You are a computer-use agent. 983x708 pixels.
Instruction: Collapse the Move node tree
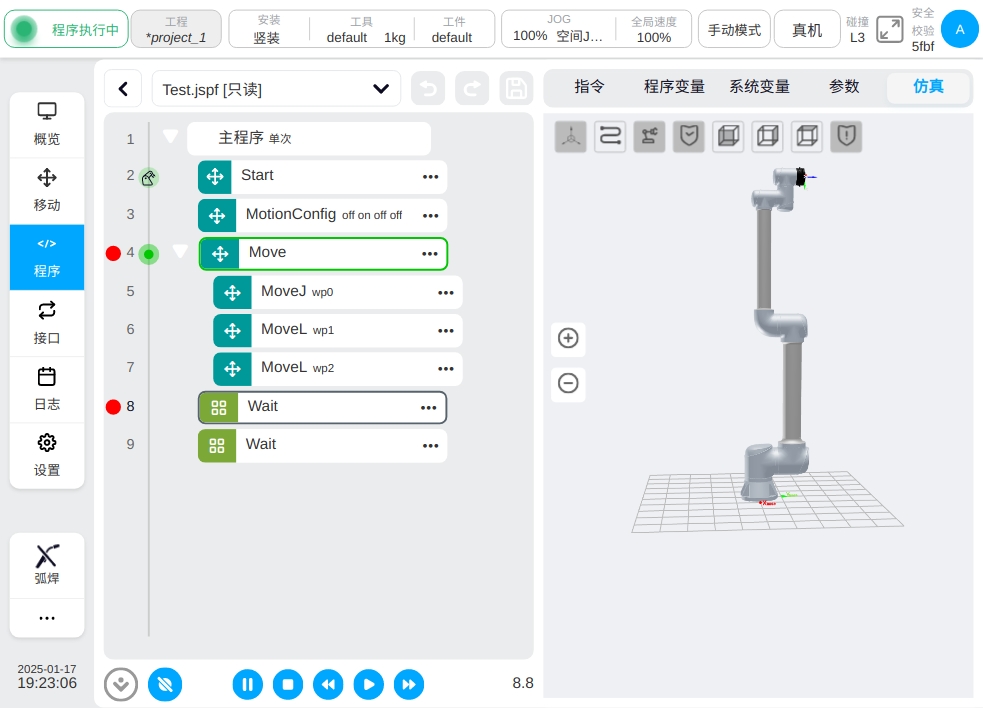click(x=180, y=252)
